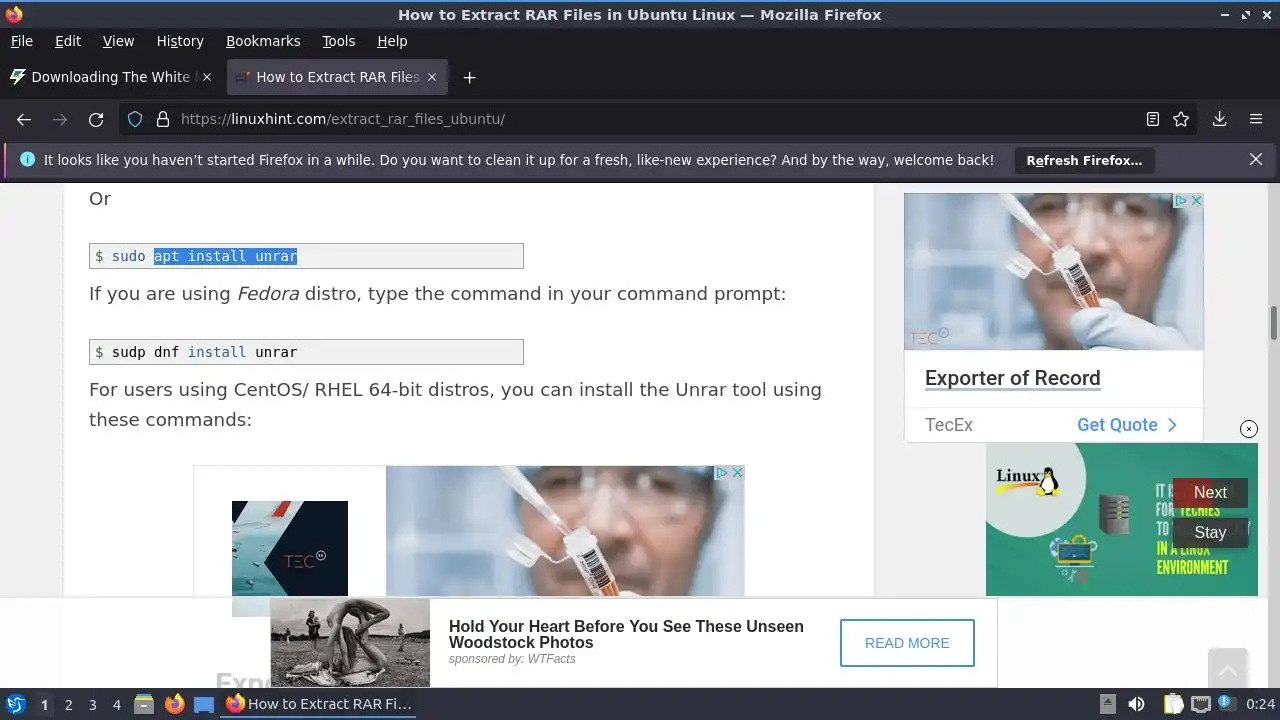This screenshot has width=1280, height=720.
Task: Click the sudp dnf install unrar code box
Action: [306, 352]
